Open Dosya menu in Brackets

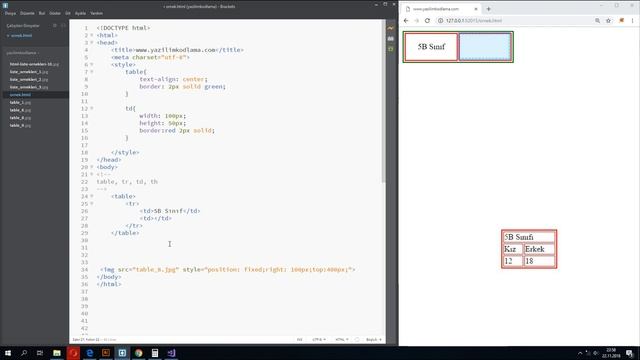click(10, 13)
